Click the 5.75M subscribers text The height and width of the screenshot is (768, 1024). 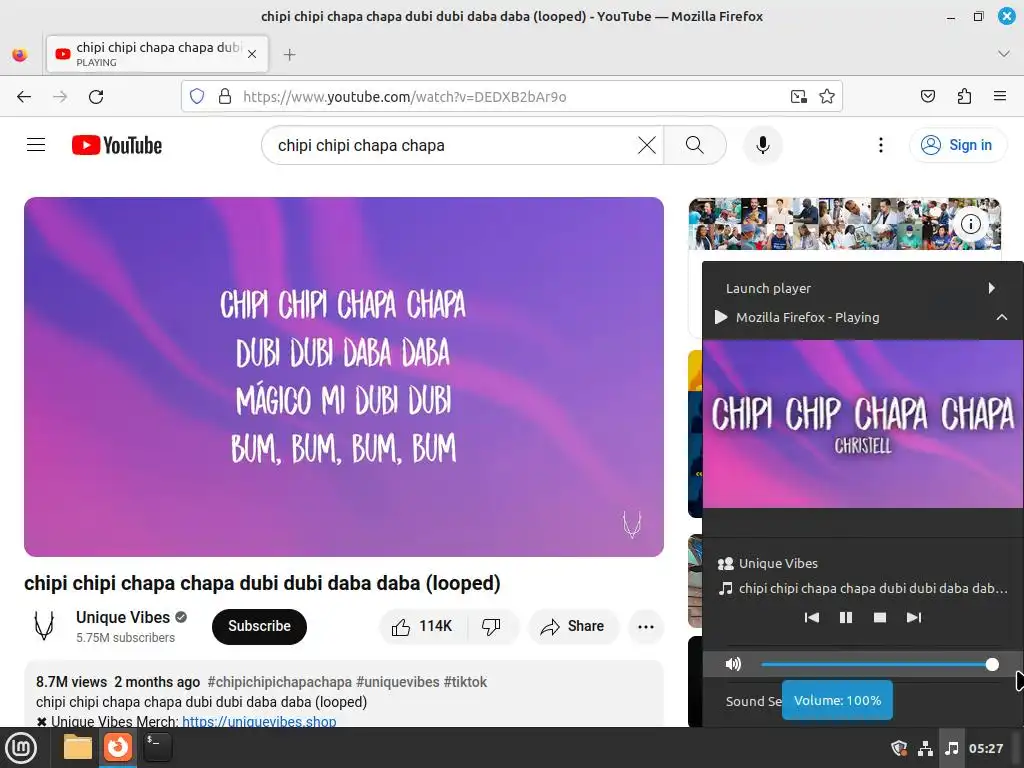pos(125,638)
